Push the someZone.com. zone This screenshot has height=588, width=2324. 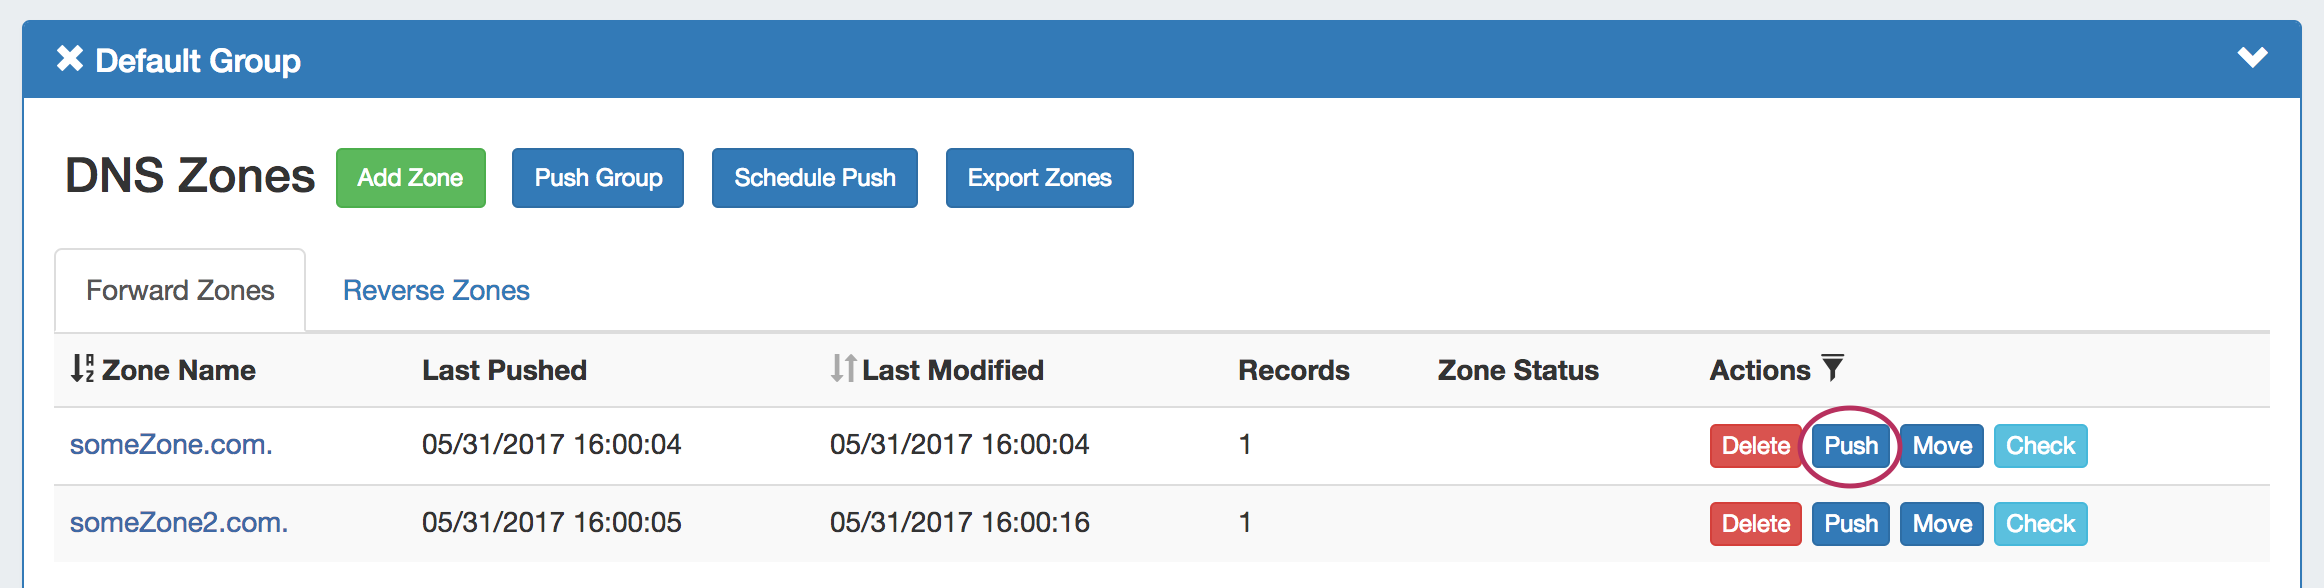click(x=1851, y=446)
